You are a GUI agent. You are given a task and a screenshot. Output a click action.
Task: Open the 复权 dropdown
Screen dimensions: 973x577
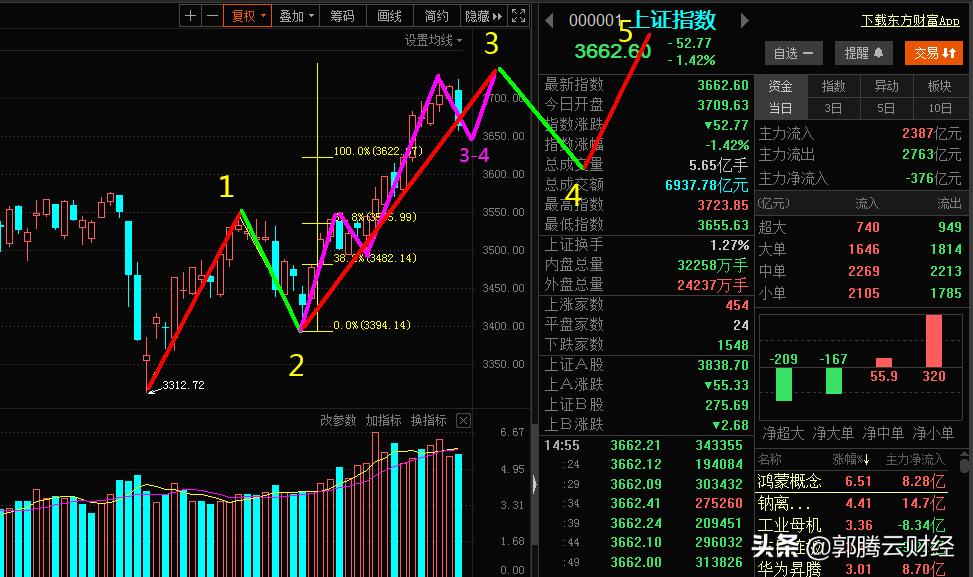pos(248,16)
